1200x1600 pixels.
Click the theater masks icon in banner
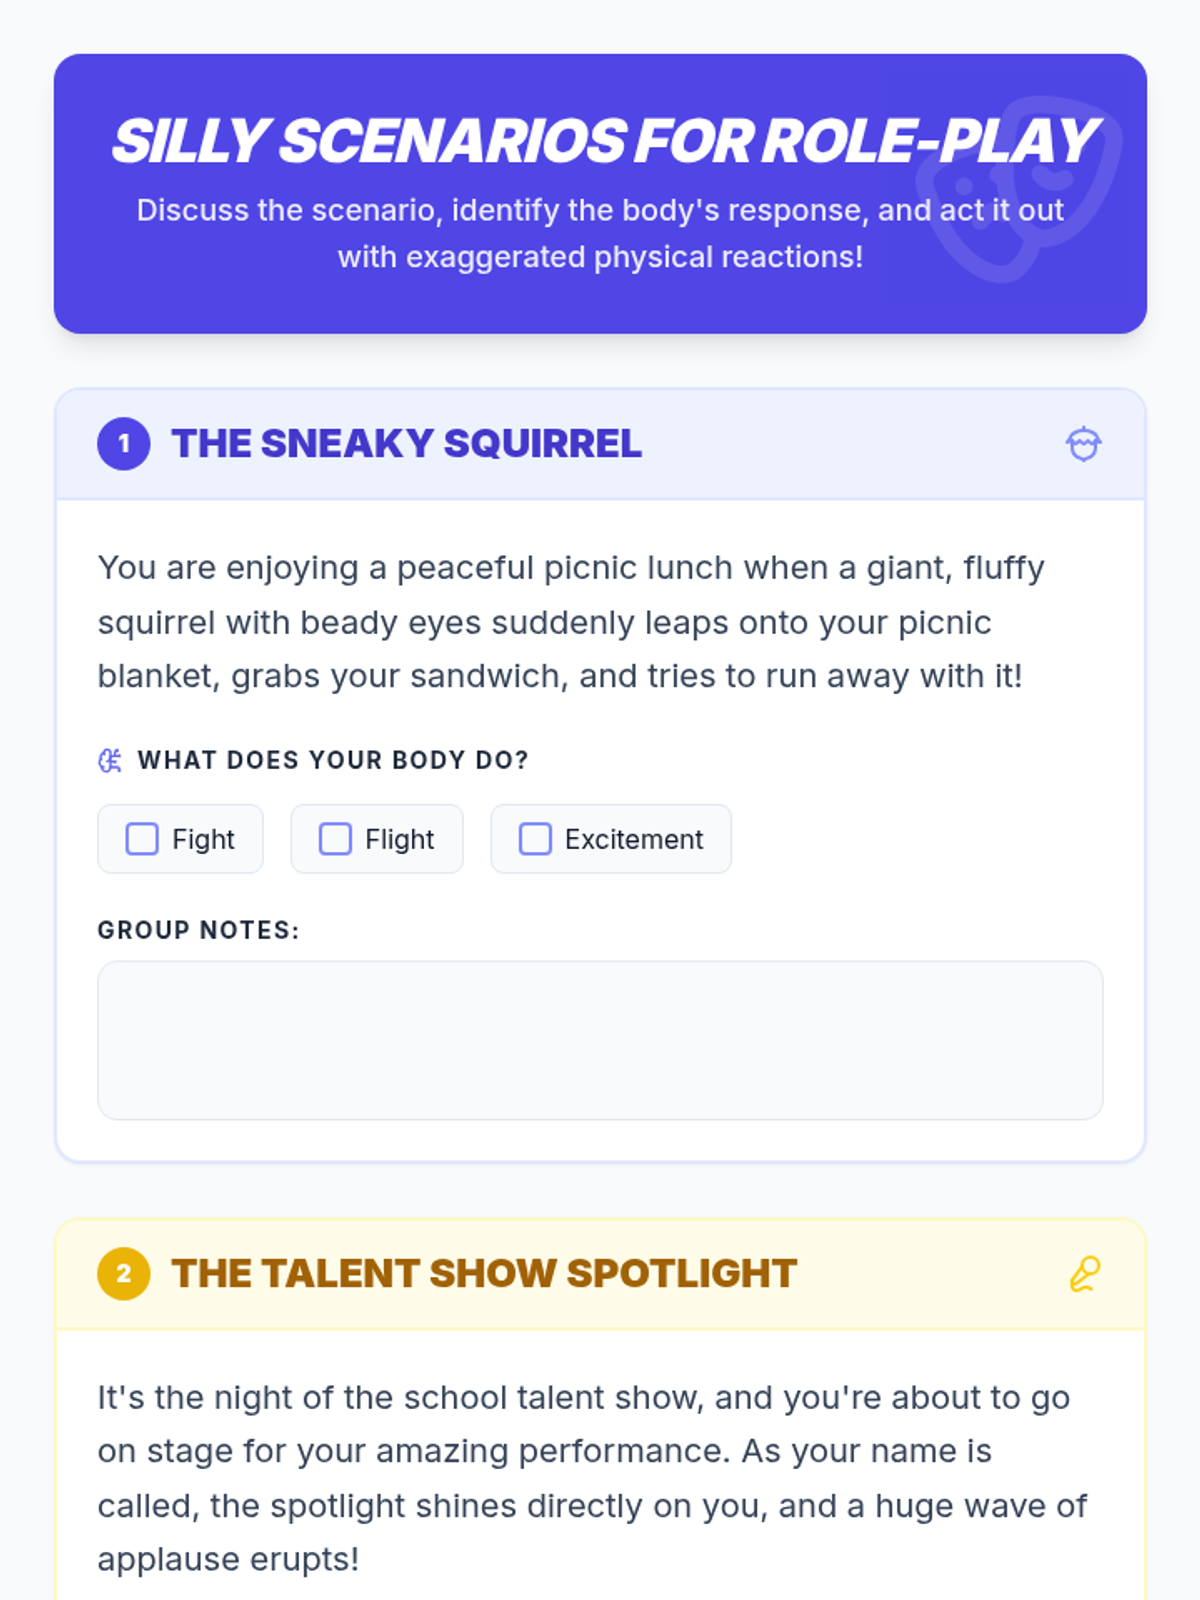pyautogui.click(x=1018, y=188)
